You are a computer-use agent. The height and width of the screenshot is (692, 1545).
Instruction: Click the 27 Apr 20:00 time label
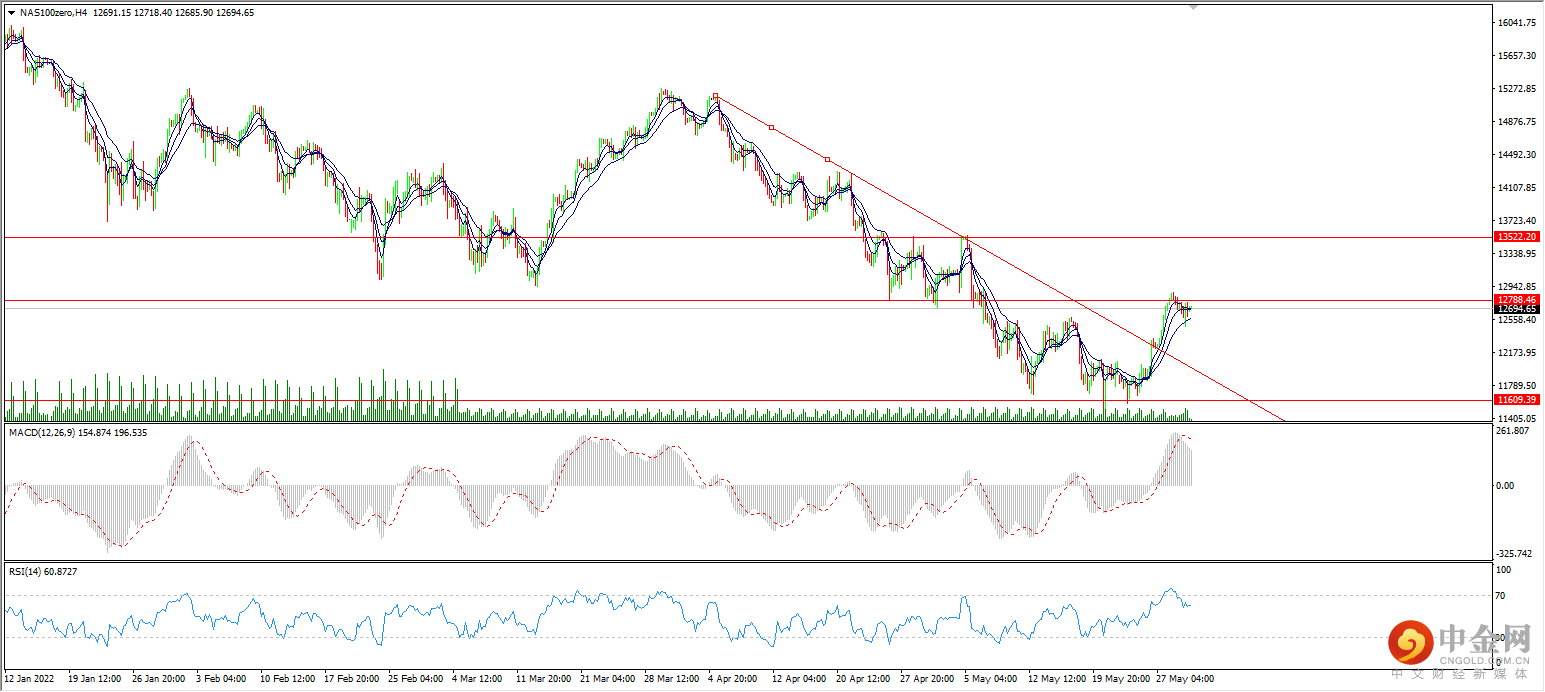click(x=927, y=678)
